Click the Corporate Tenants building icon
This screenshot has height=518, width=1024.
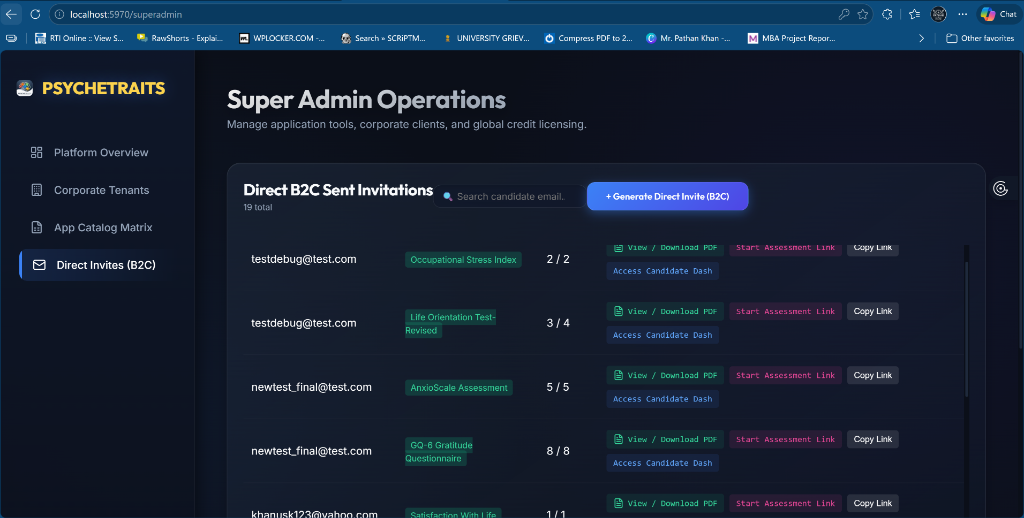coord(37,190)
